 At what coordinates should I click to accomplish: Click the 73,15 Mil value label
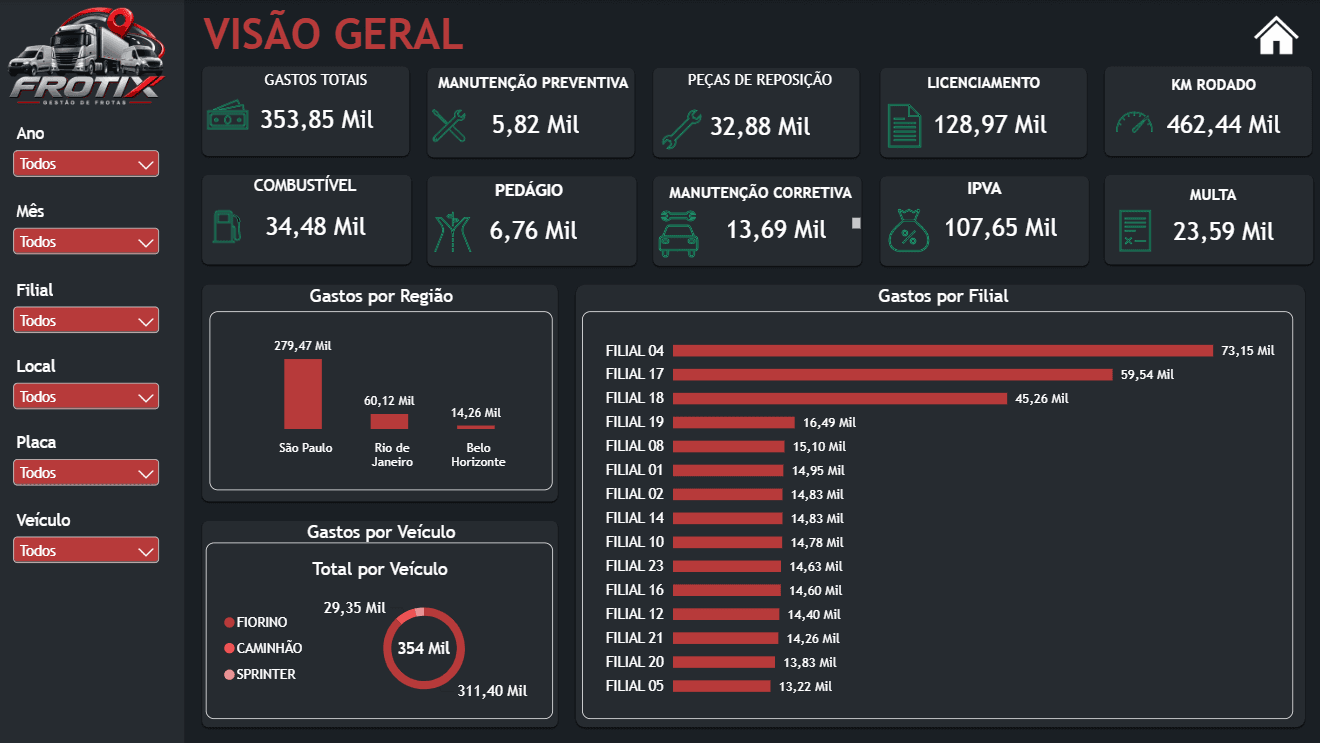[x=1248, y=351]
